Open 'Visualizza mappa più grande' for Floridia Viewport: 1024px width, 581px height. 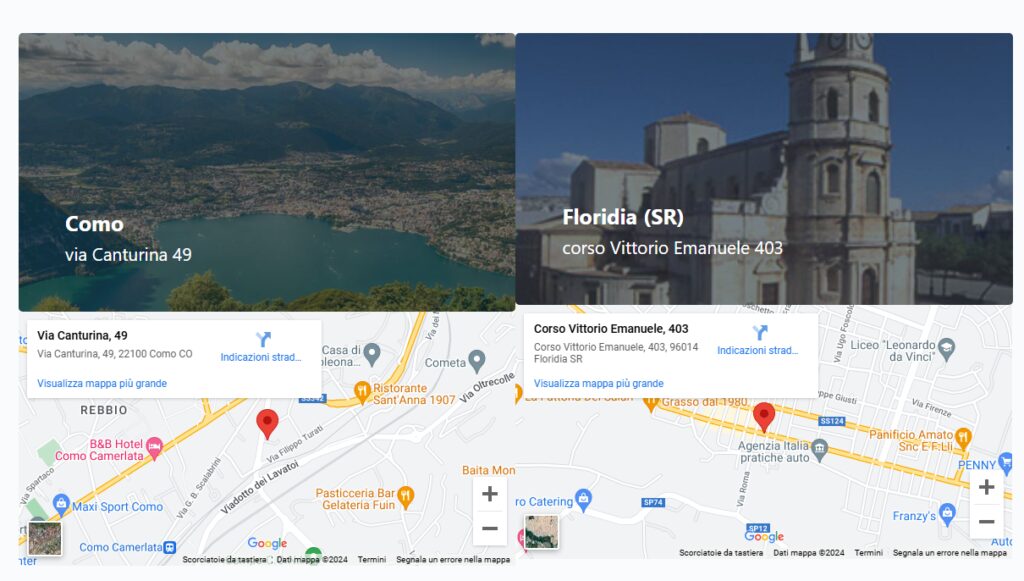coord(598,383)
